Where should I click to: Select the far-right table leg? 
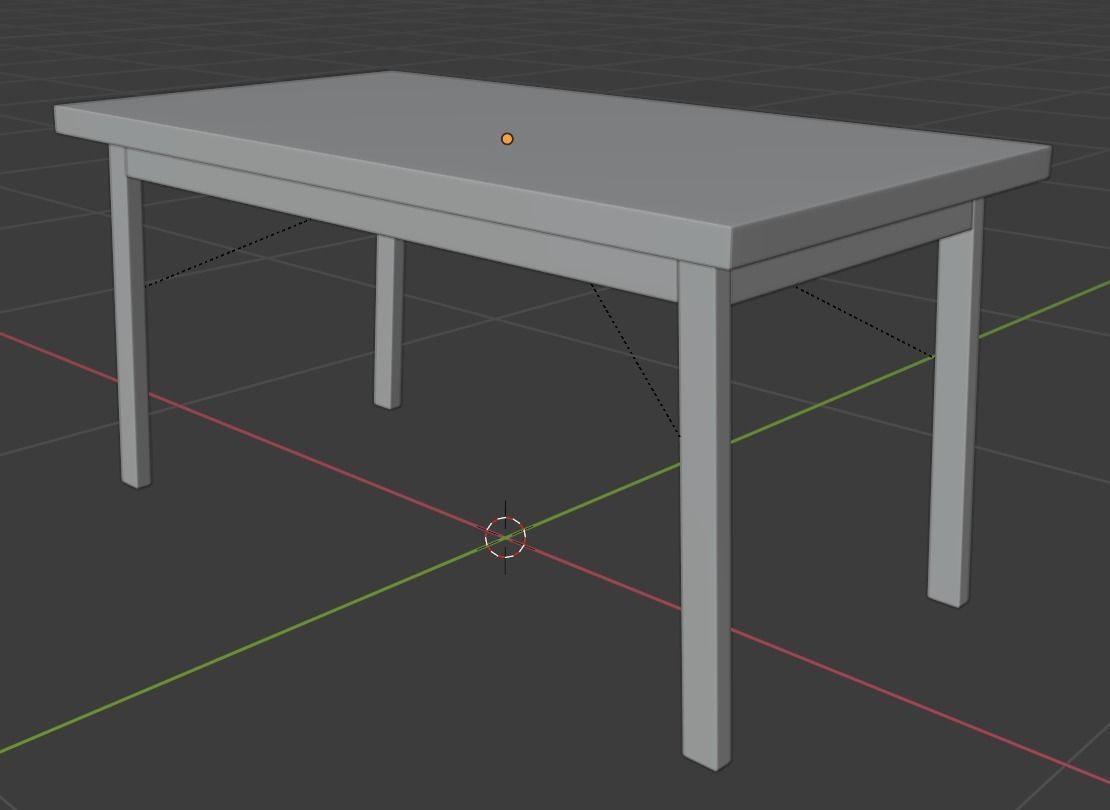(x=956, y=404)
